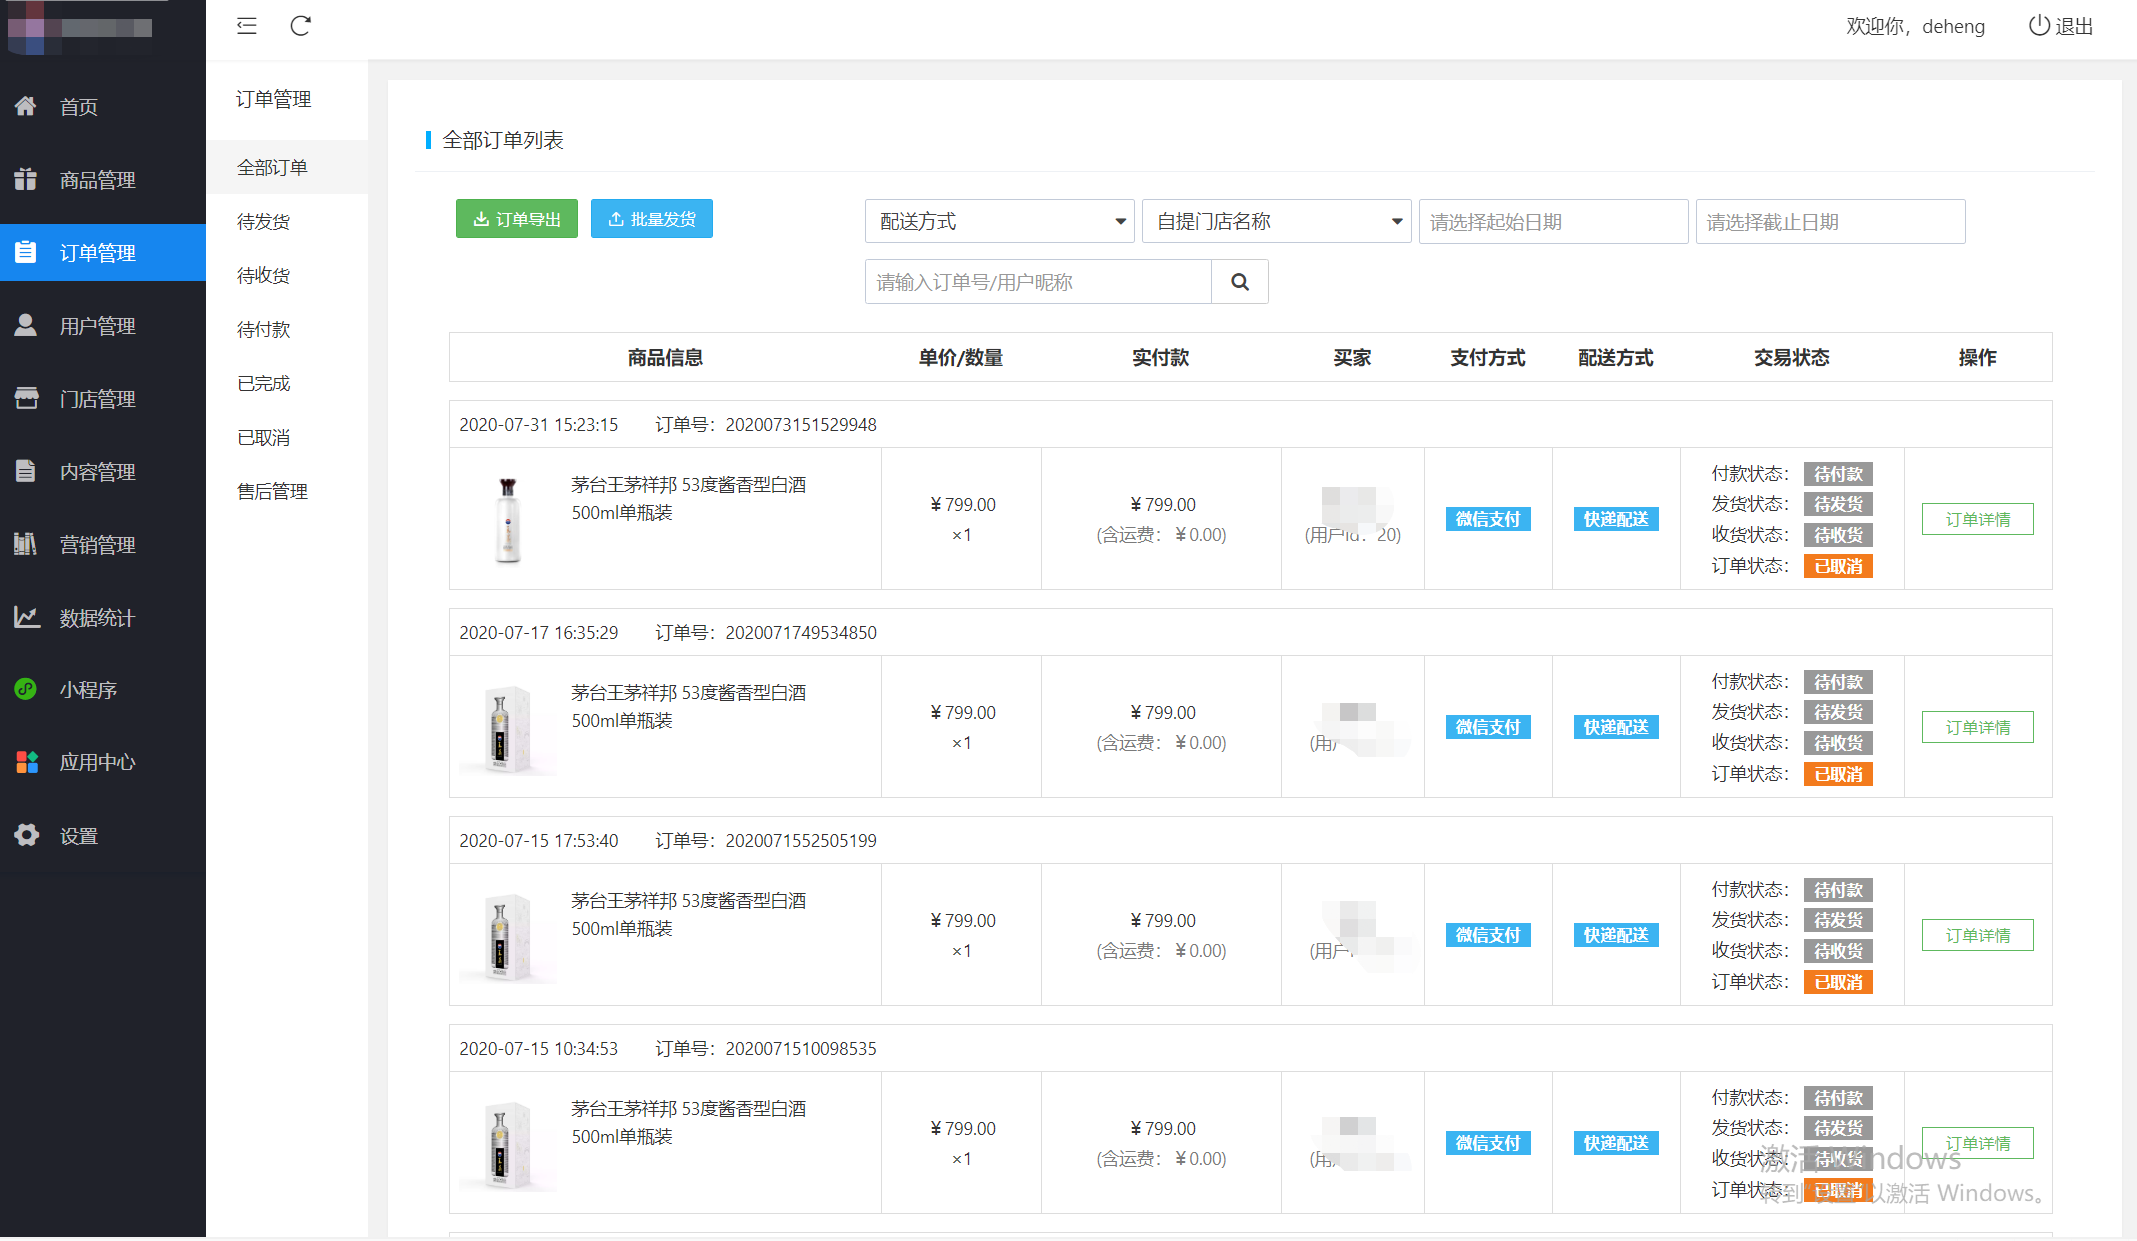This screenshot has height=1241, width=2137.
Task: Select the 待发货 submenu item
Action: (x=287, y=221)
